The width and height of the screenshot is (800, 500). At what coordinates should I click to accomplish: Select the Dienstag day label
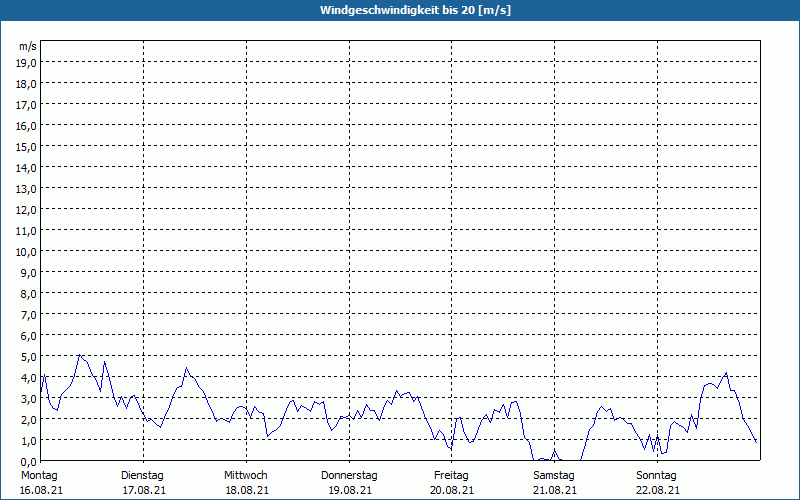pos(142,475)
